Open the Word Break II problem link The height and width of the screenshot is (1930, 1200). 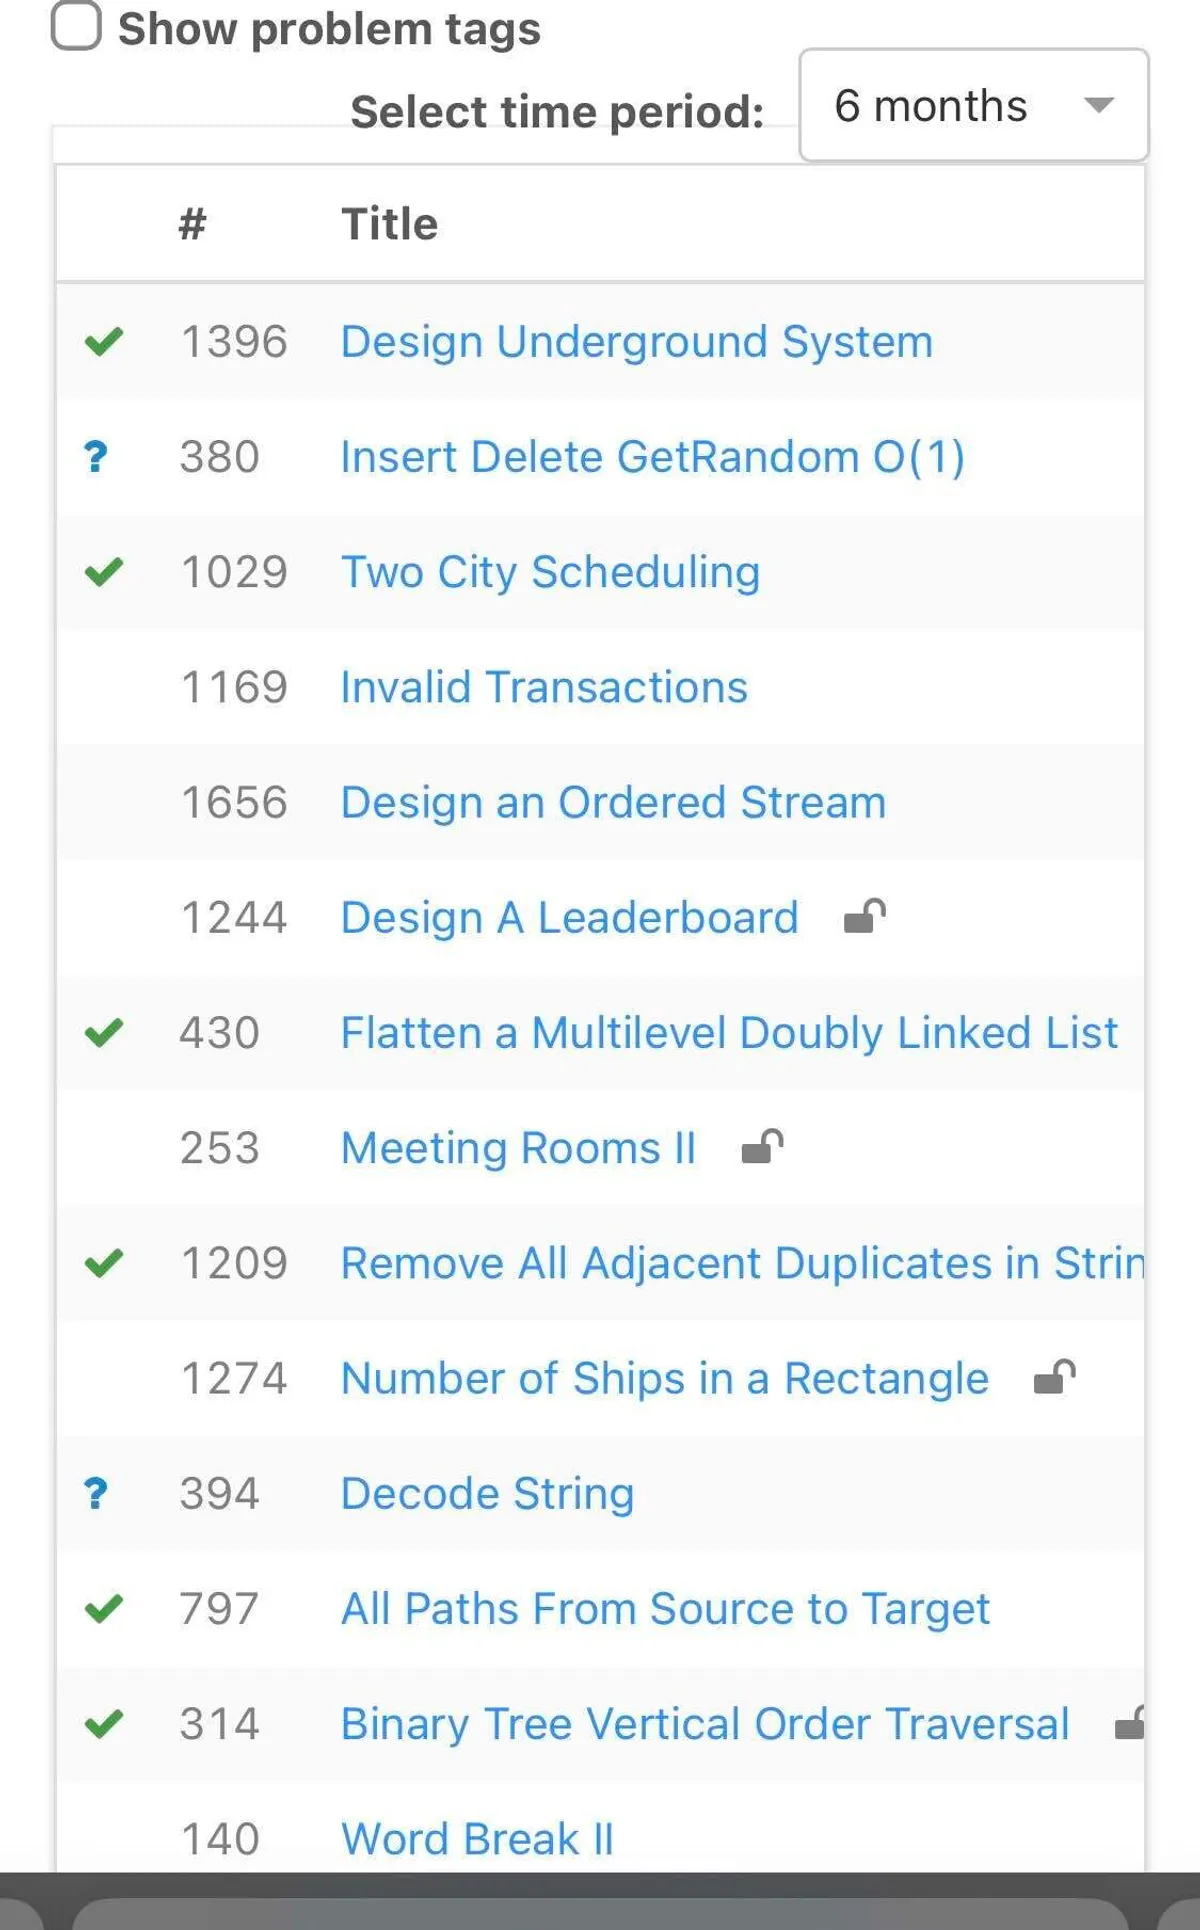[x=477, y=1839]
